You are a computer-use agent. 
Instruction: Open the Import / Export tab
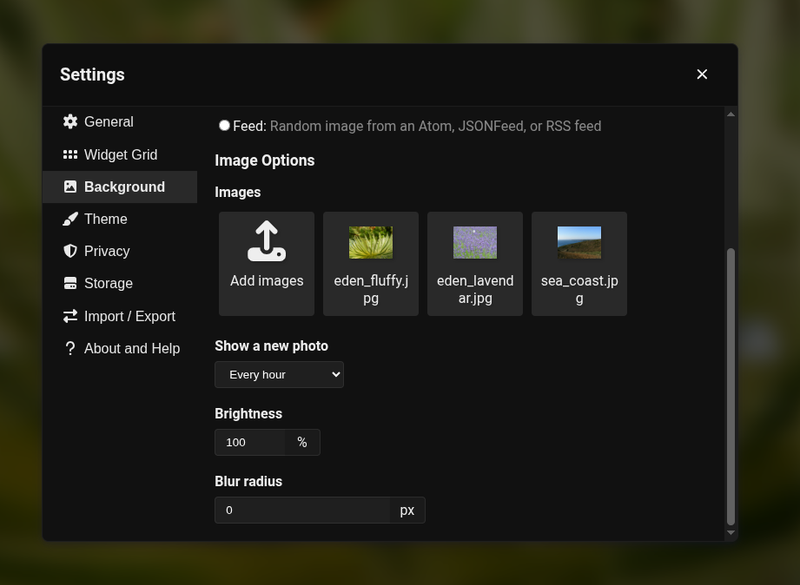coord(120,316)
